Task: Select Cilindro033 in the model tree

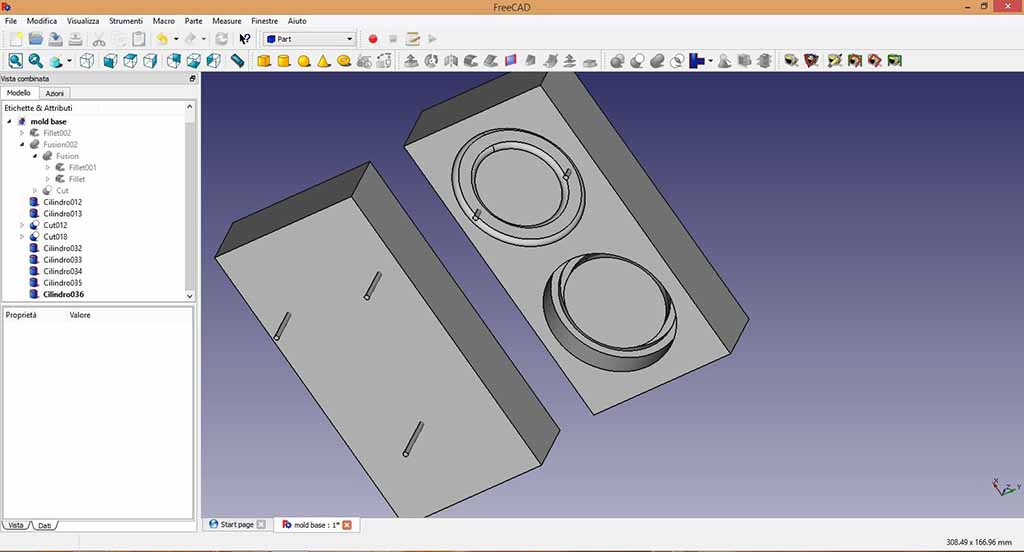Action: click(63, 260)
